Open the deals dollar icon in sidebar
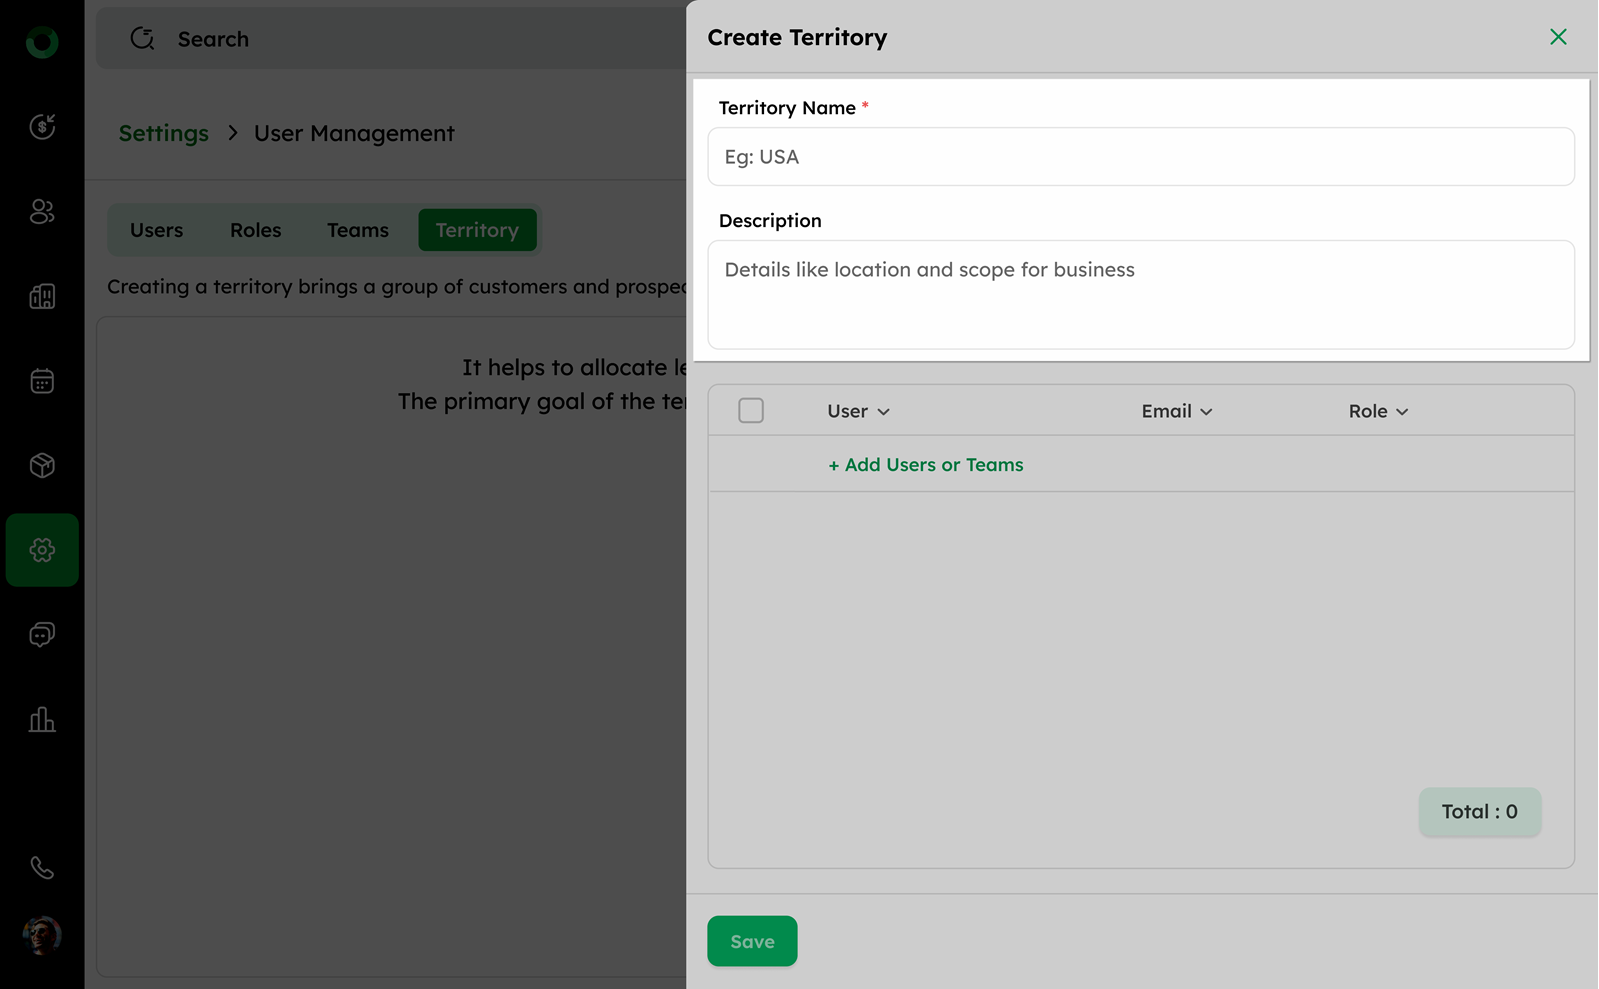1599x989 pixels. (x=42, y=127)
